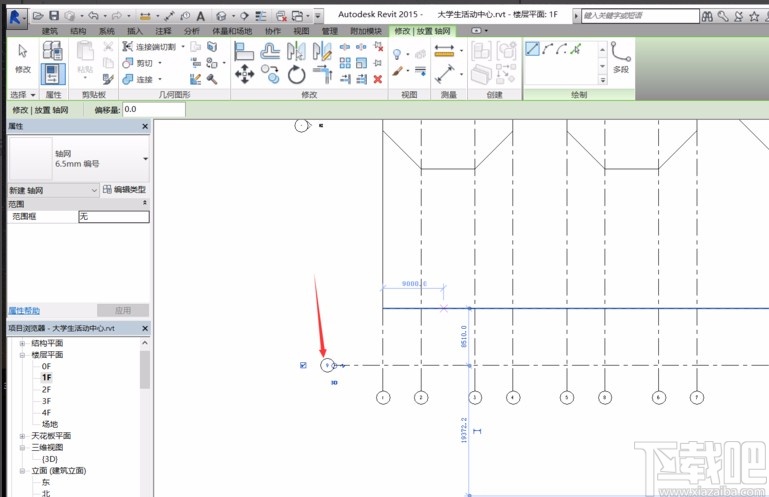Open the 结构 ribbon tab

pyautogui.click(x=77, y=31)
